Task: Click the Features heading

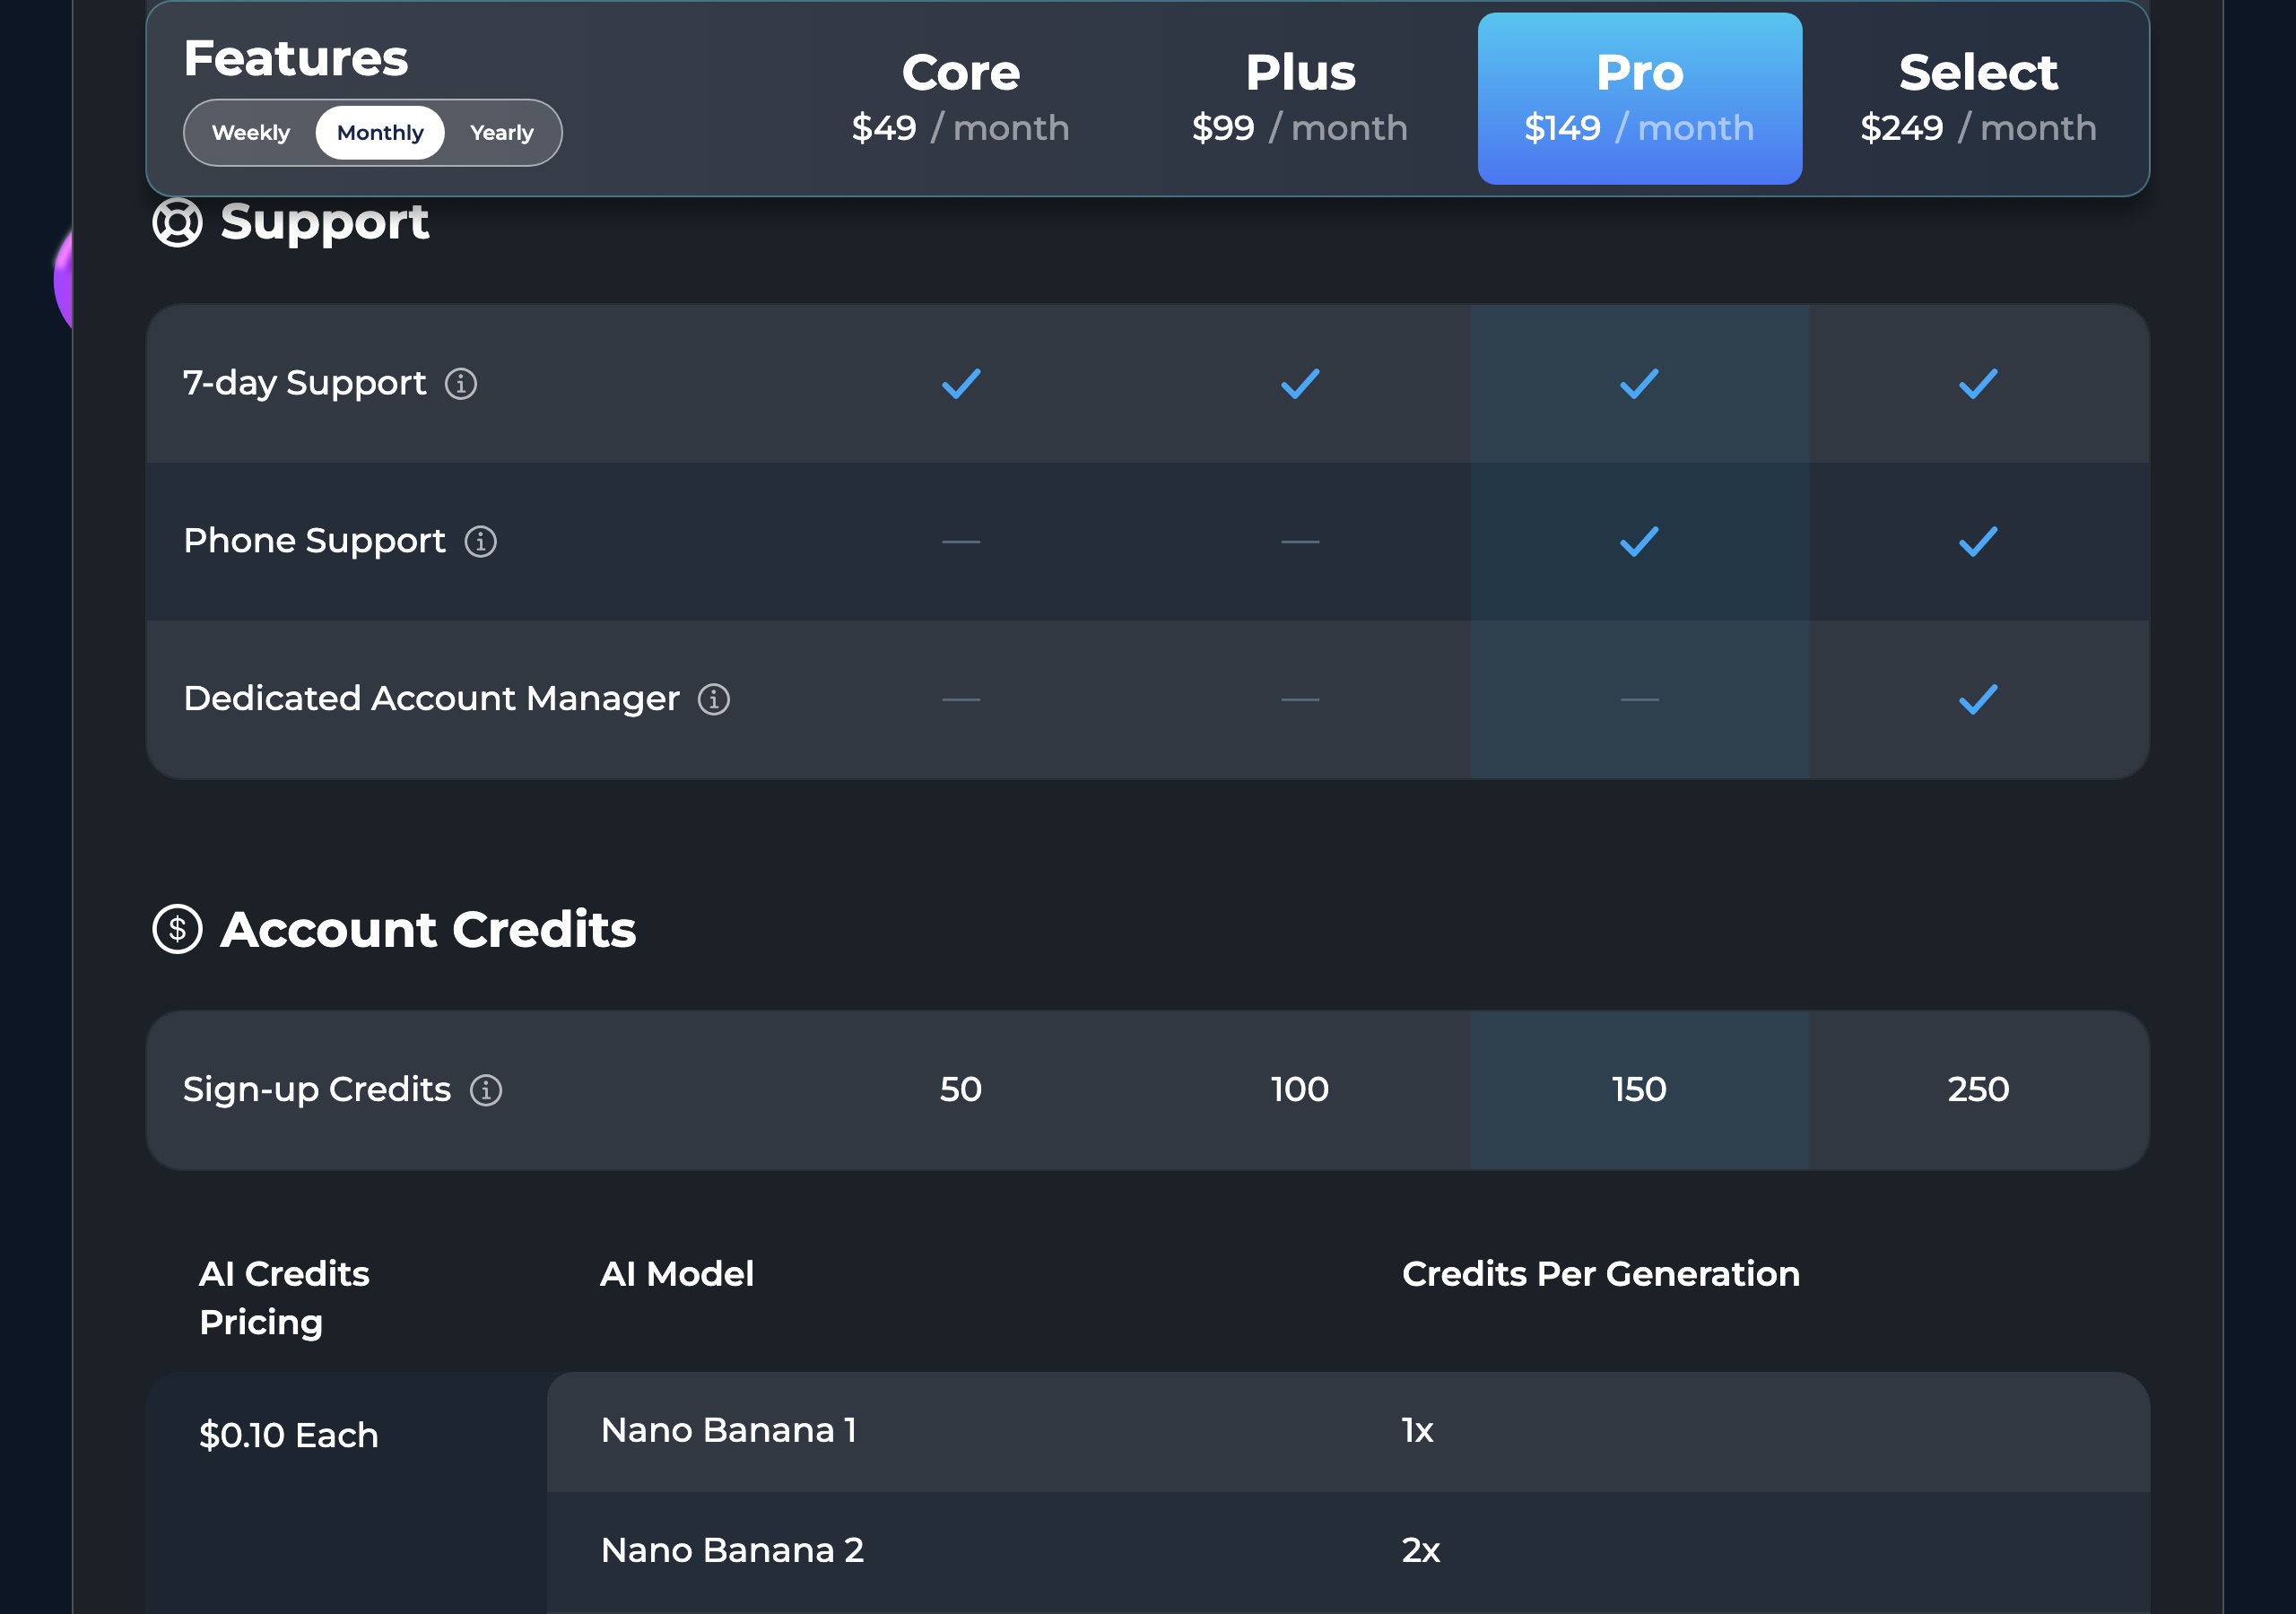Action: click(296, 59)
